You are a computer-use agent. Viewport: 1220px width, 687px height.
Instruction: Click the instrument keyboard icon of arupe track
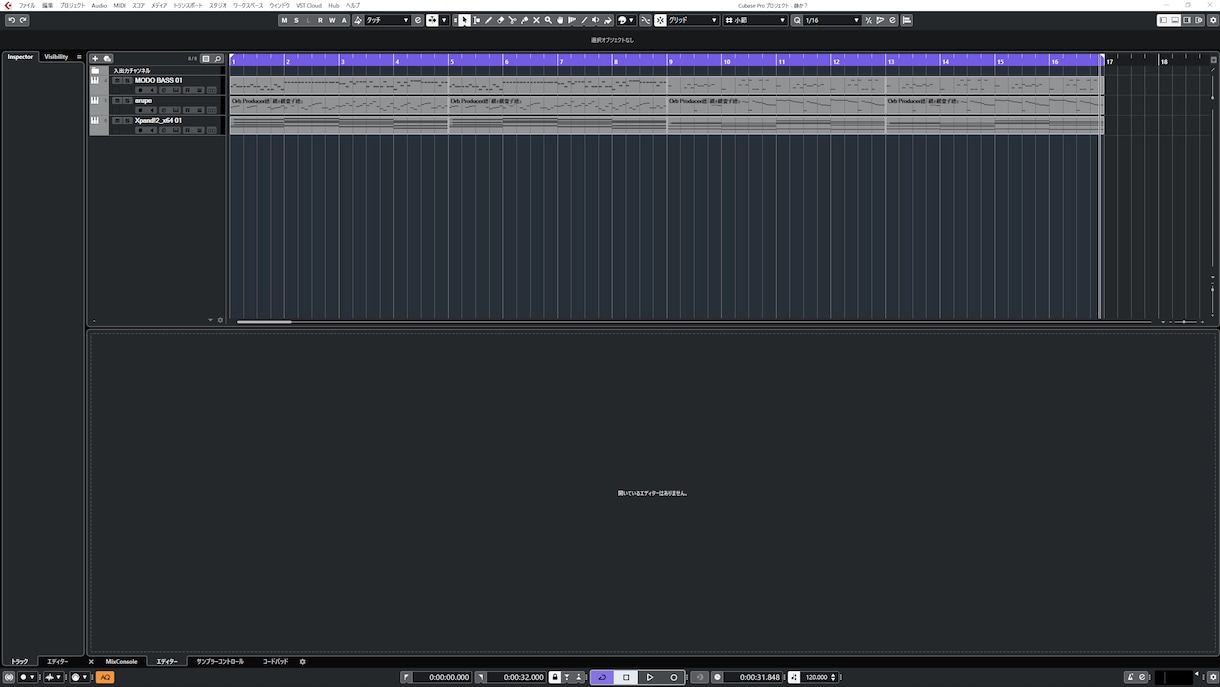click(95, 101)
